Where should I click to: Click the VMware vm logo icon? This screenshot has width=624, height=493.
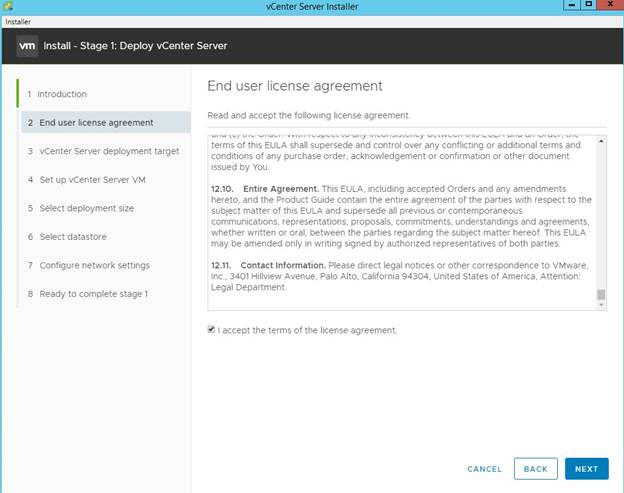[x=27, y=46]
